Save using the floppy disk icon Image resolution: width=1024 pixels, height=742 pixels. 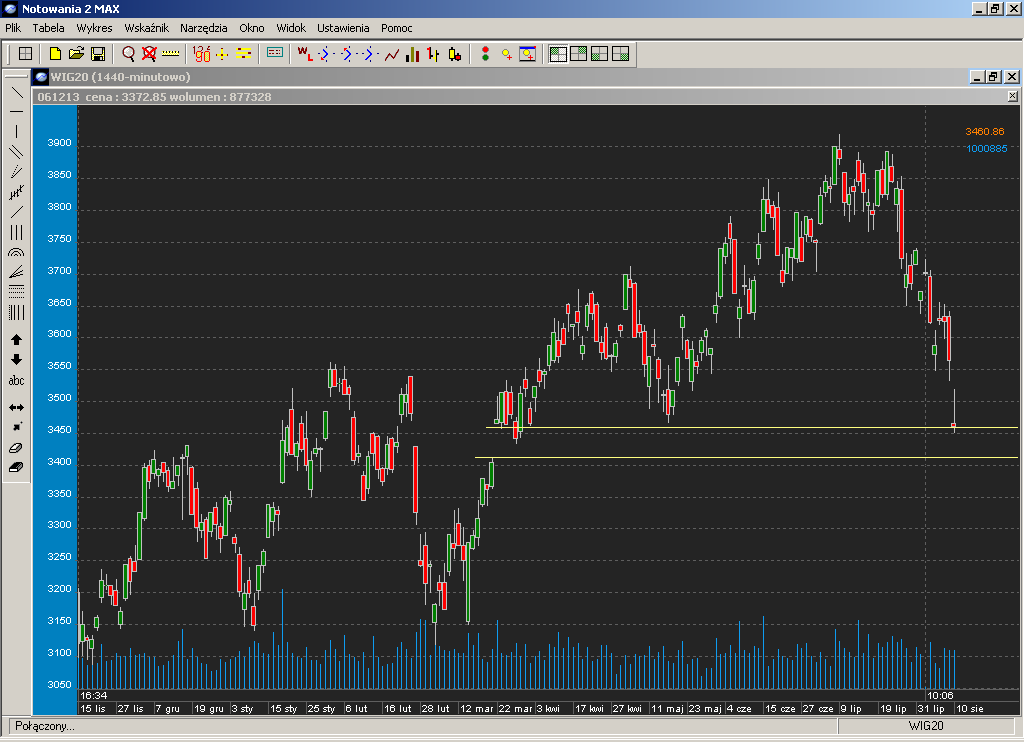pyautogui.click(x=98, y=54)
